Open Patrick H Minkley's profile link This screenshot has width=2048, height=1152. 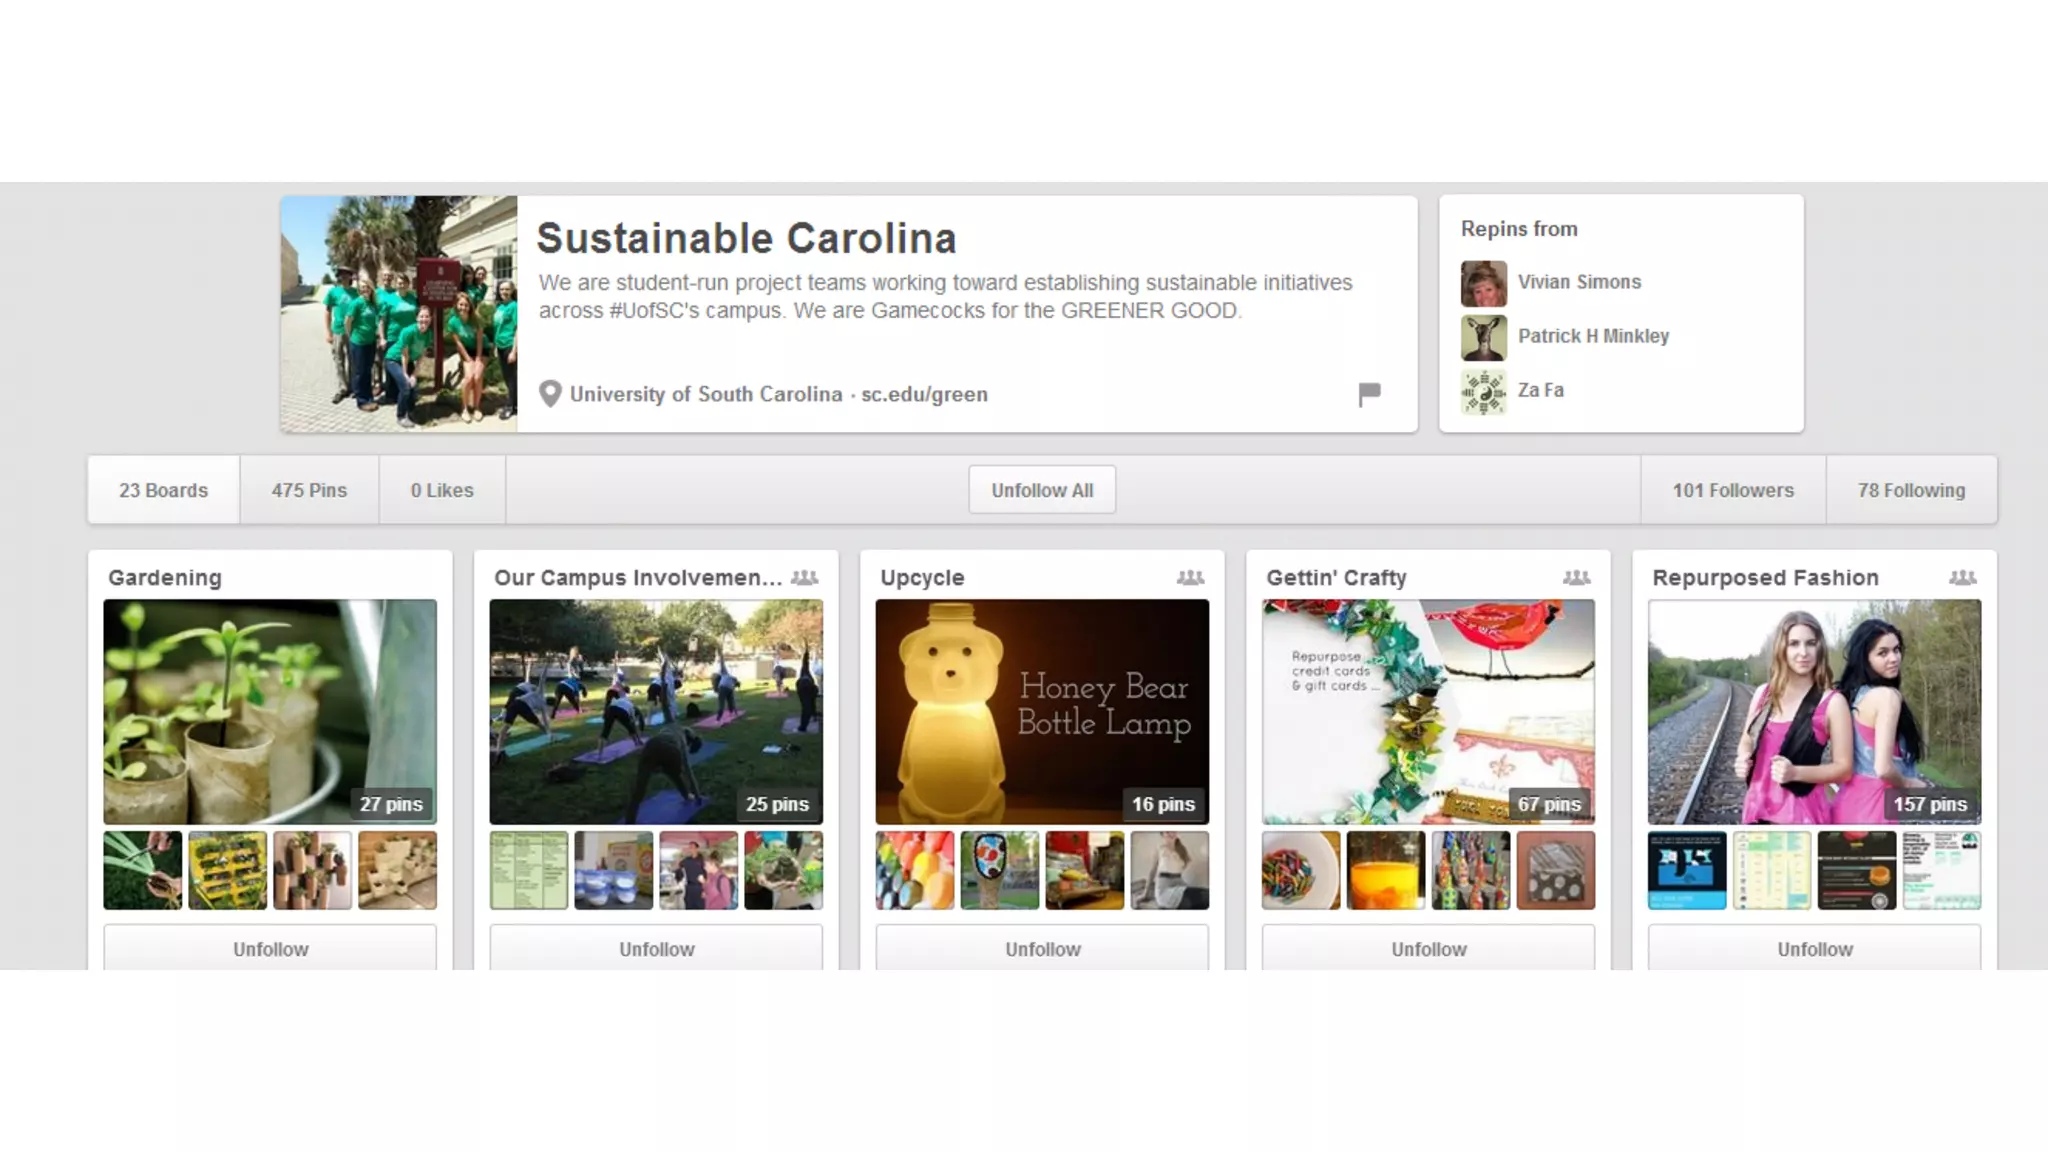click(1593, 336)
